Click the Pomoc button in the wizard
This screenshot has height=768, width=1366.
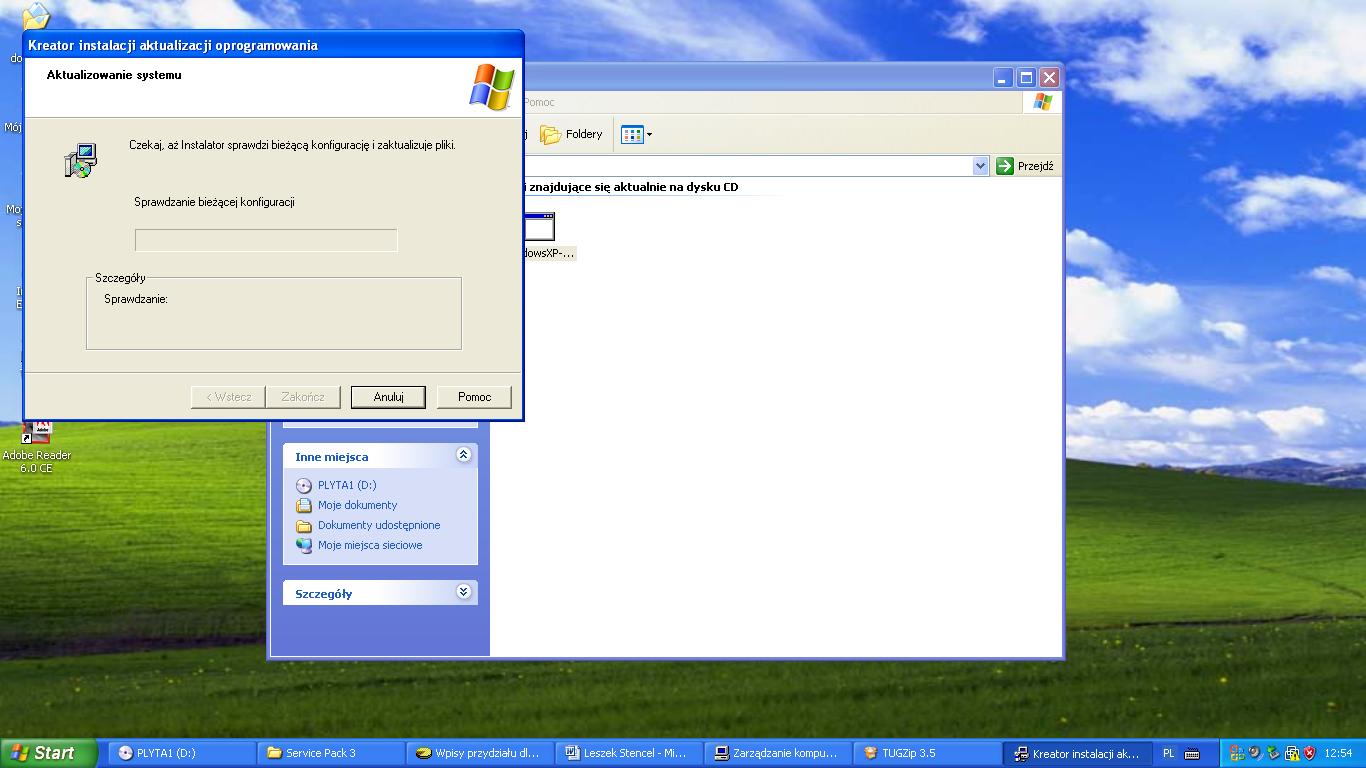(x=474, y=397)
